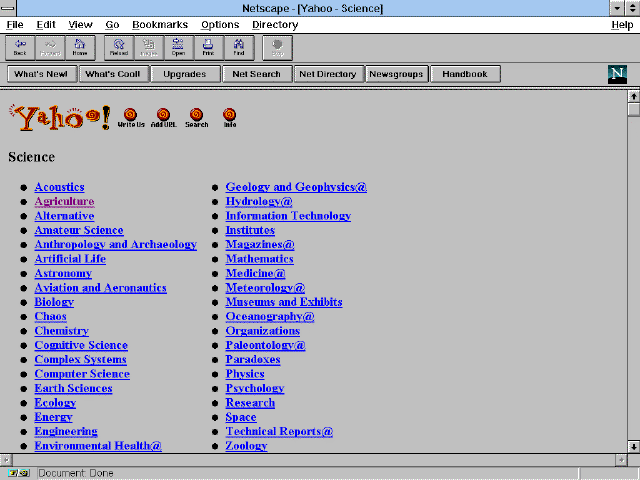Open the Go menu

(112, 25)
